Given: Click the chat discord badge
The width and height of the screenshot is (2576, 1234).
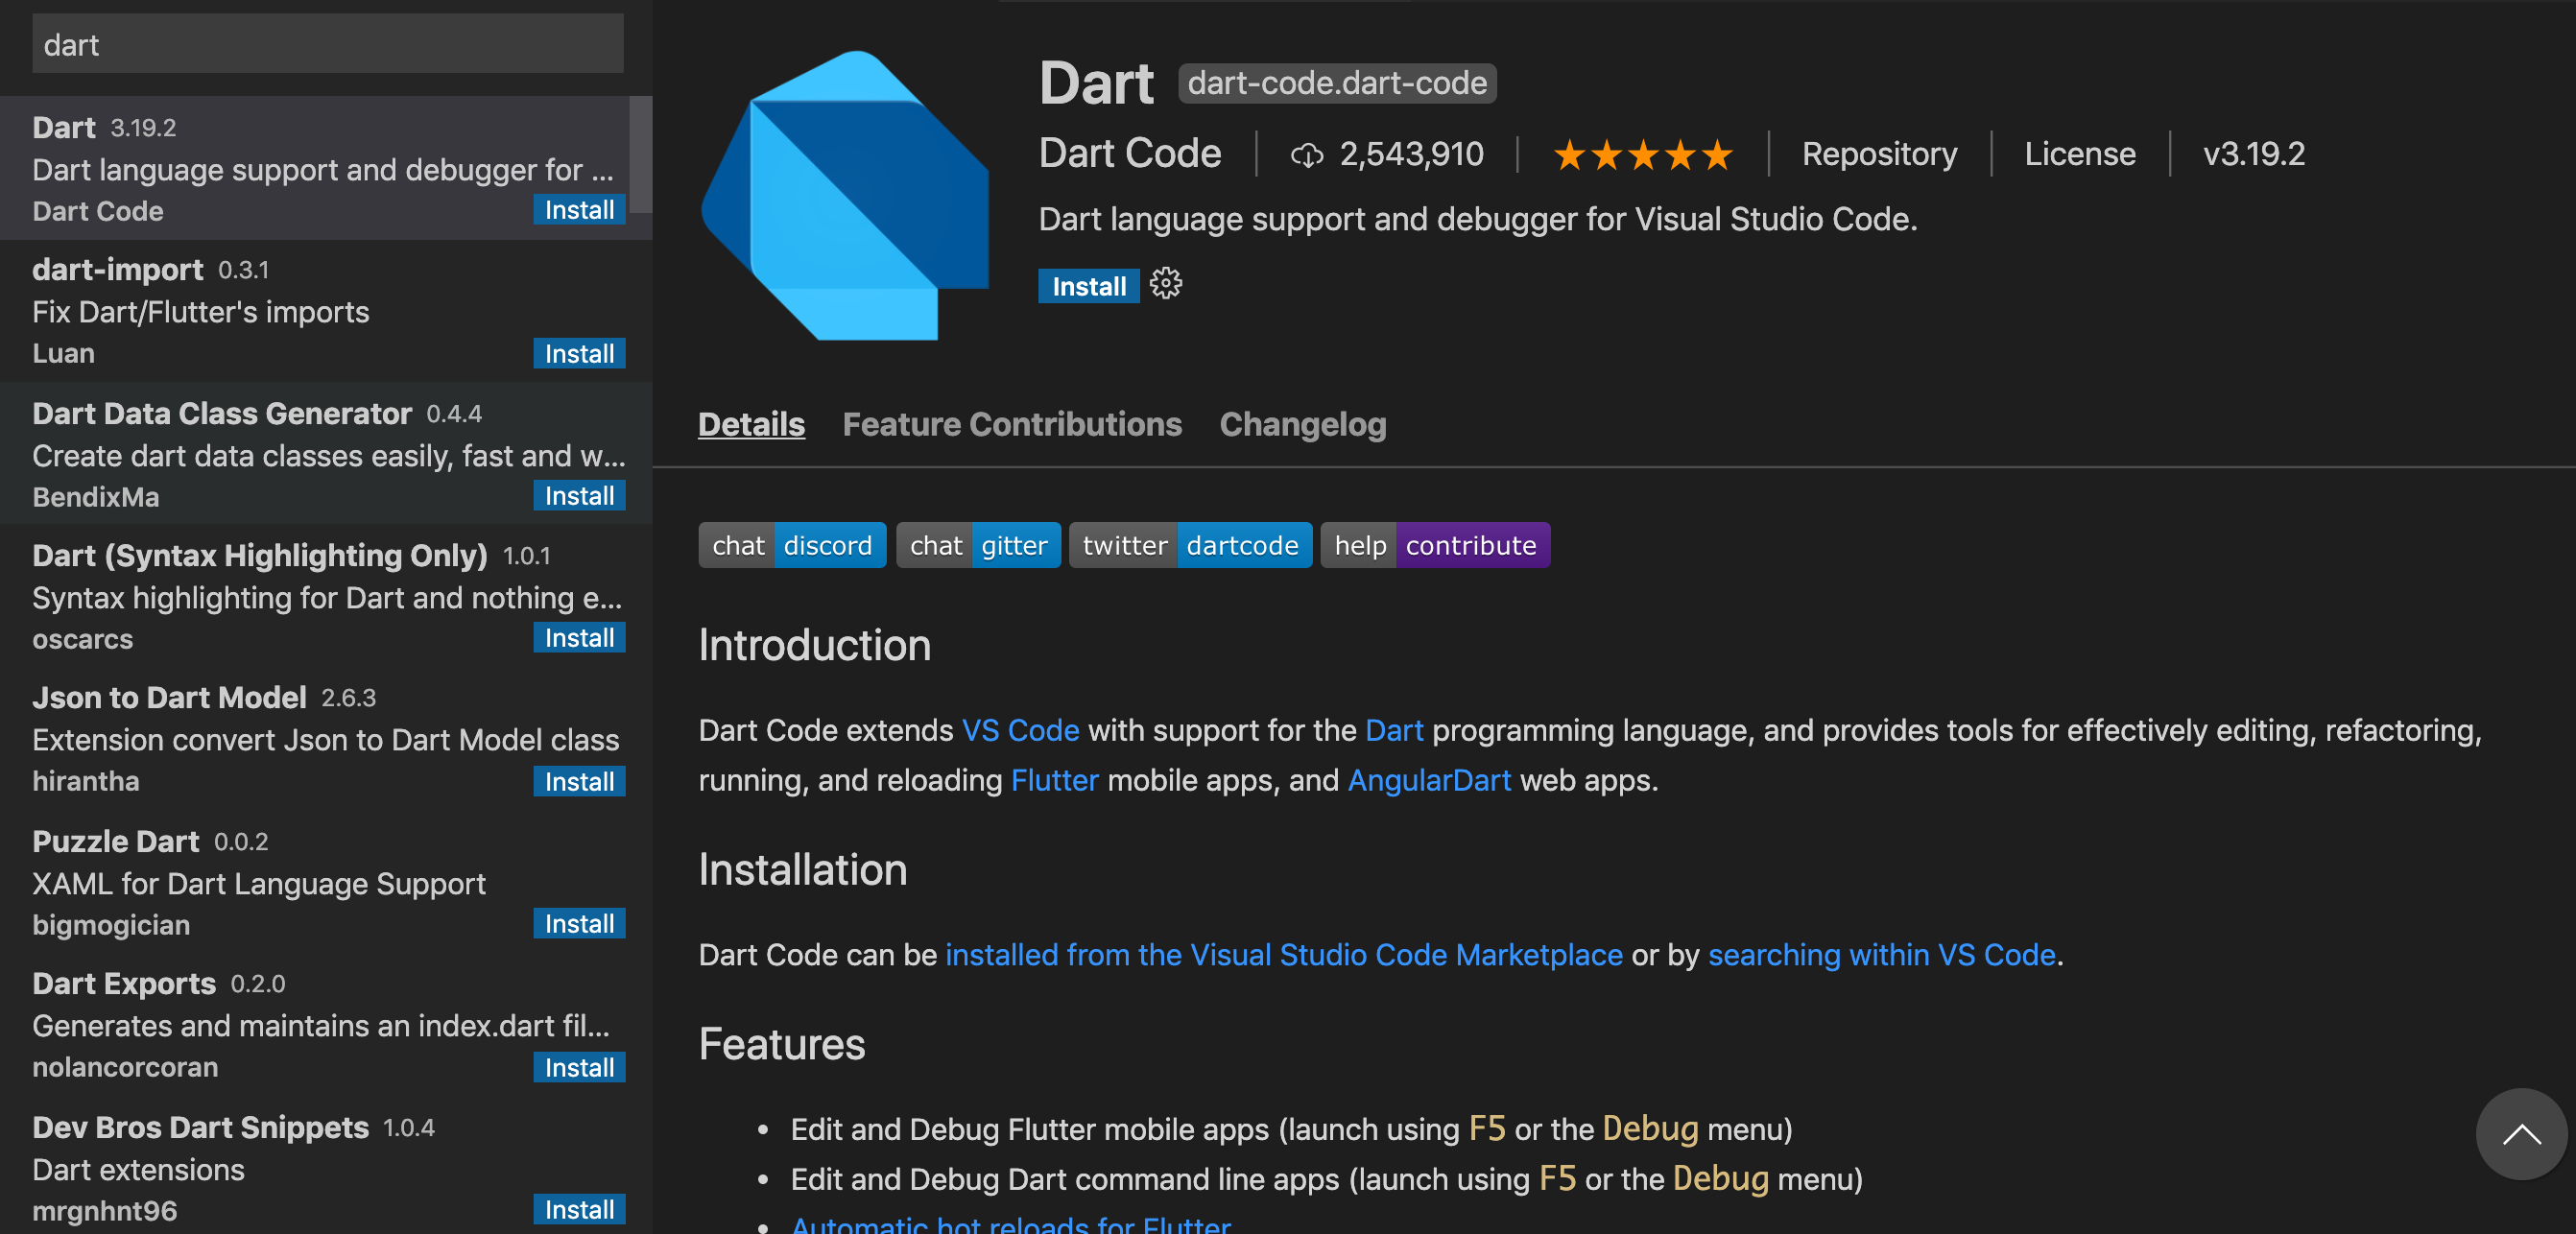Looking at the screenshot, I should point(792,545).
